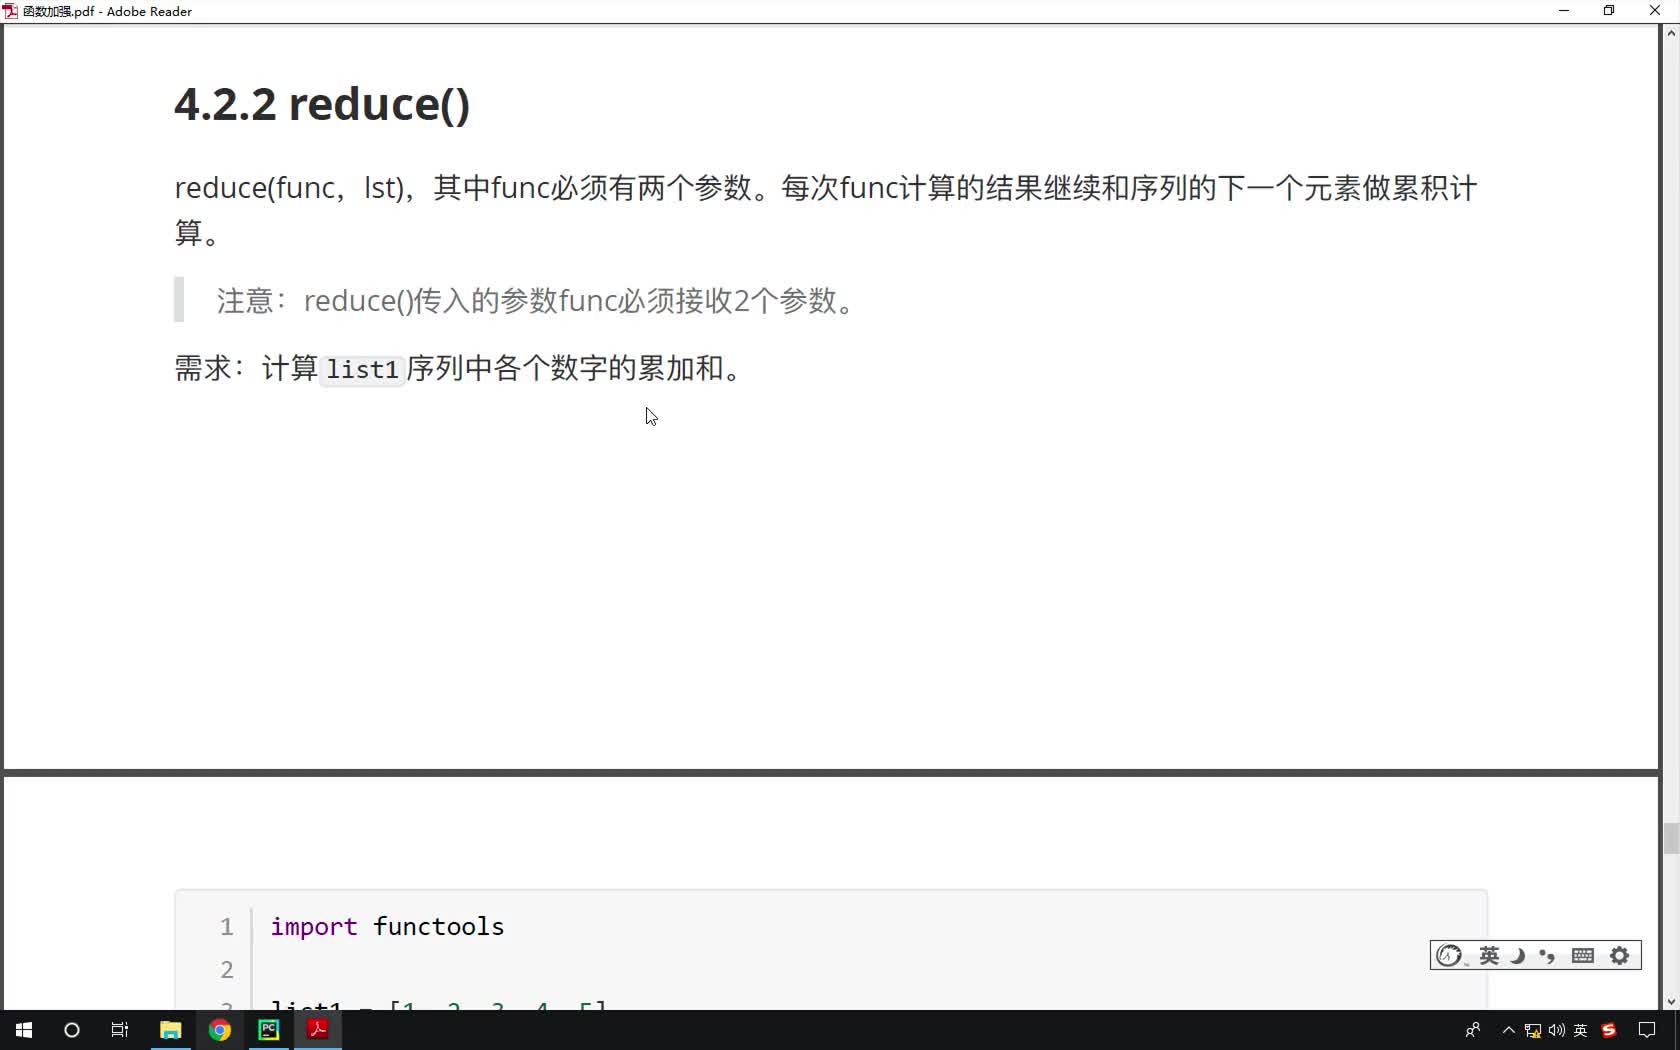
Task: Close the Adobe Reader window
Action: (1655, 11)
